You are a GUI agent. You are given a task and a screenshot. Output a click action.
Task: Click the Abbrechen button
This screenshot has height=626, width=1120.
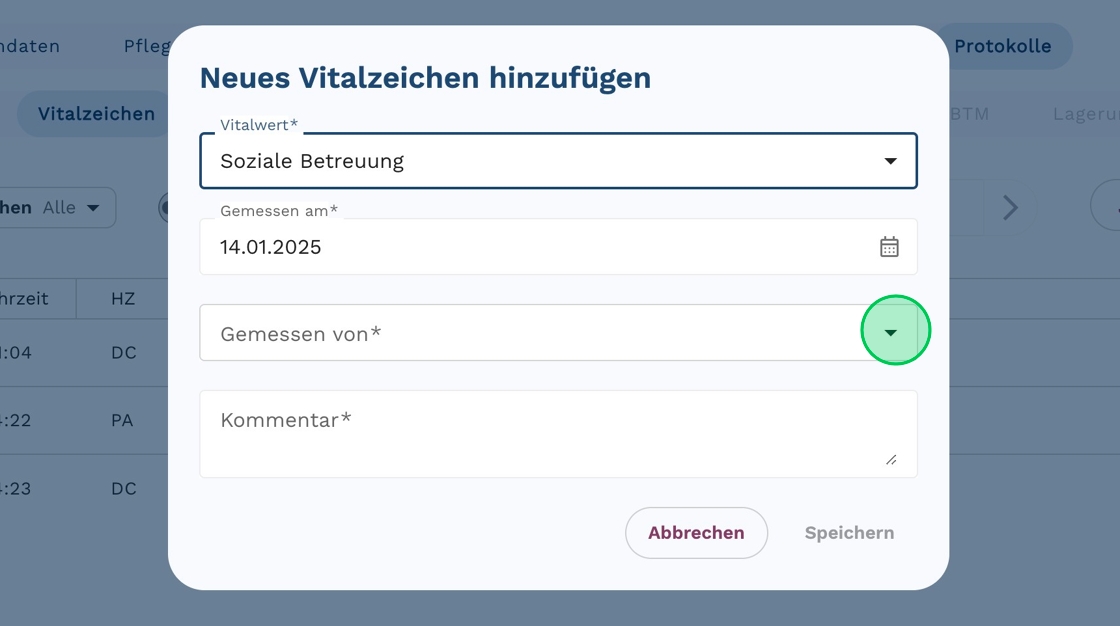point(696,533)
